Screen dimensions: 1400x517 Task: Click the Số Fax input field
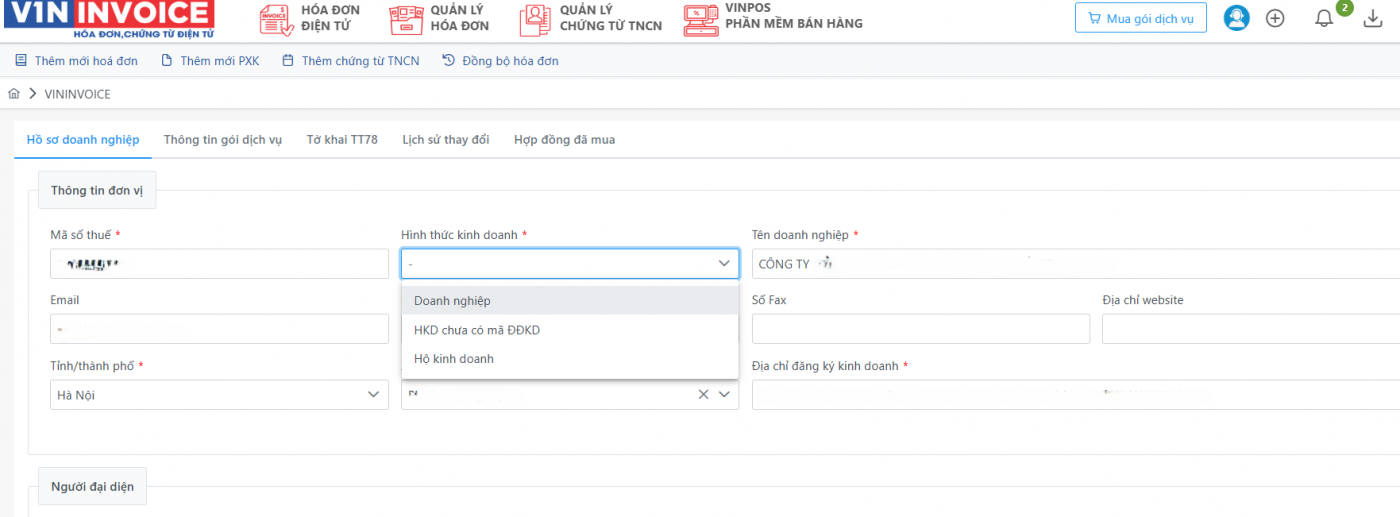coord(921,329)
